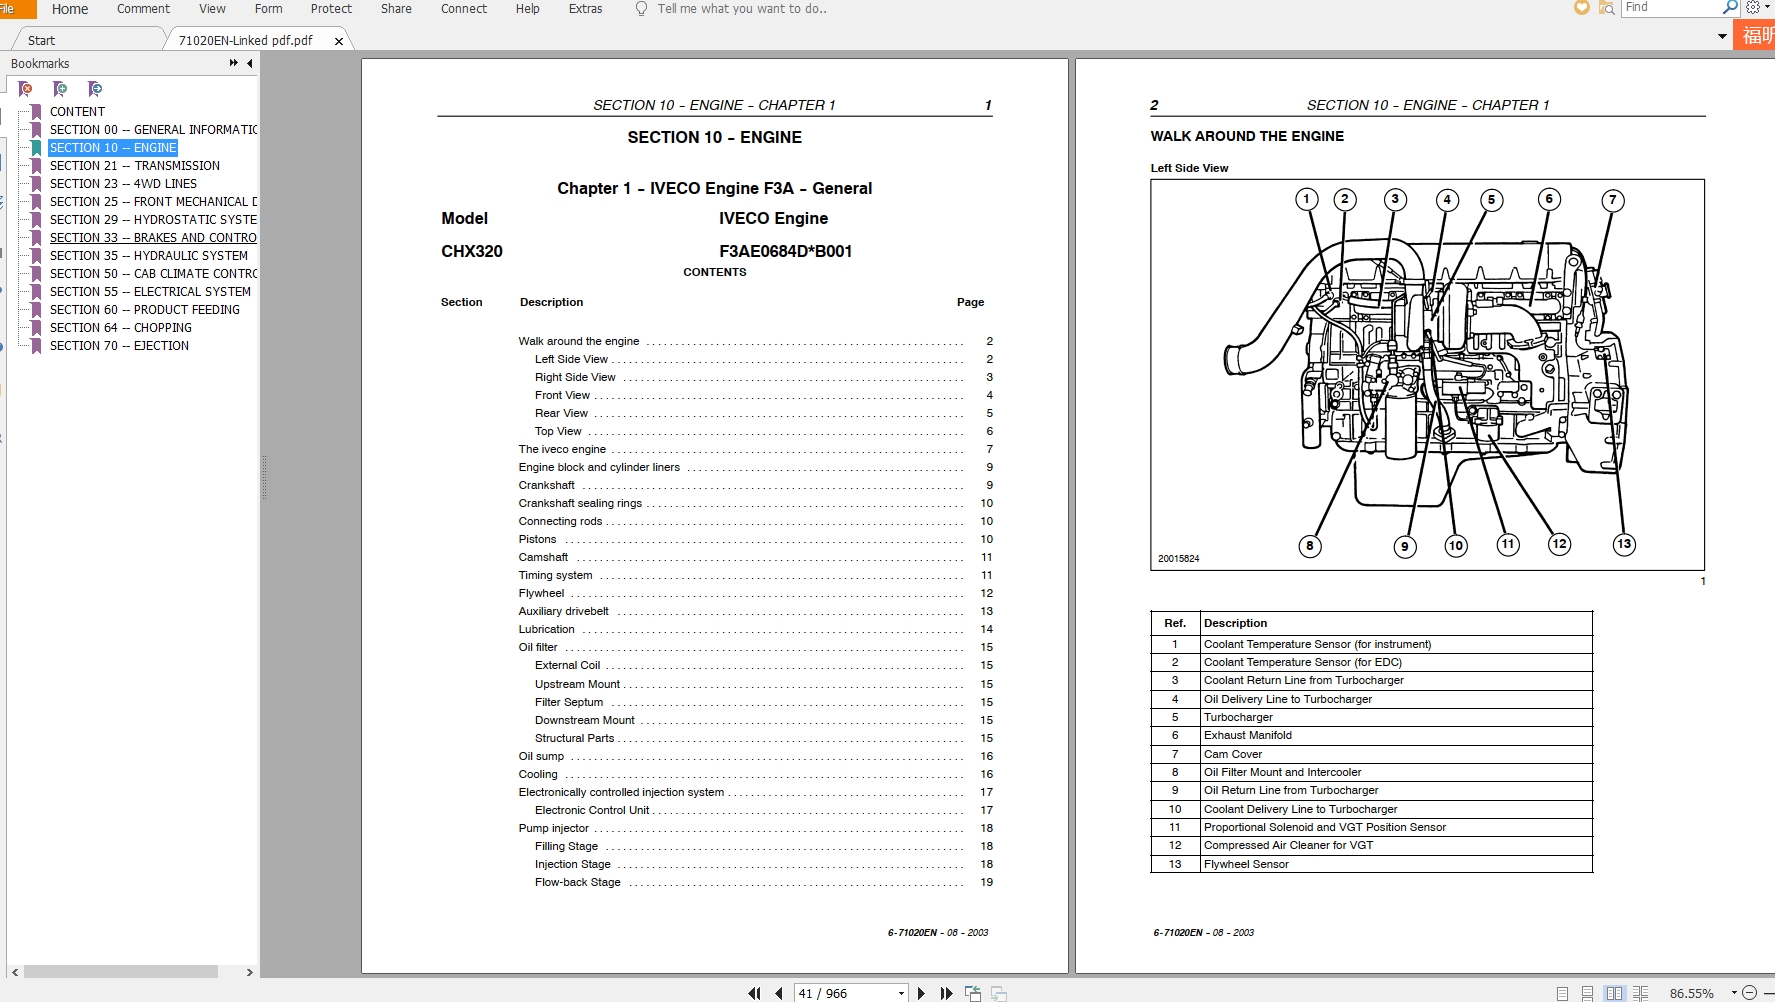Click the bookmarks horizontal scrollbar thumb

(121, 971)
